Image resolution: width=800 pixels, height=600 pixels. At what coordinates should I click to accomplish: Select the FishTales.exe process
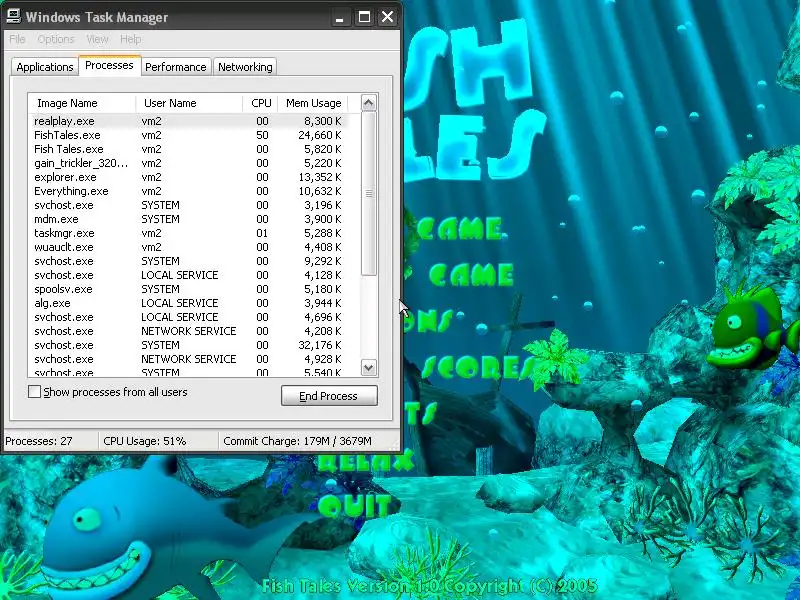[x=188, y=135]
